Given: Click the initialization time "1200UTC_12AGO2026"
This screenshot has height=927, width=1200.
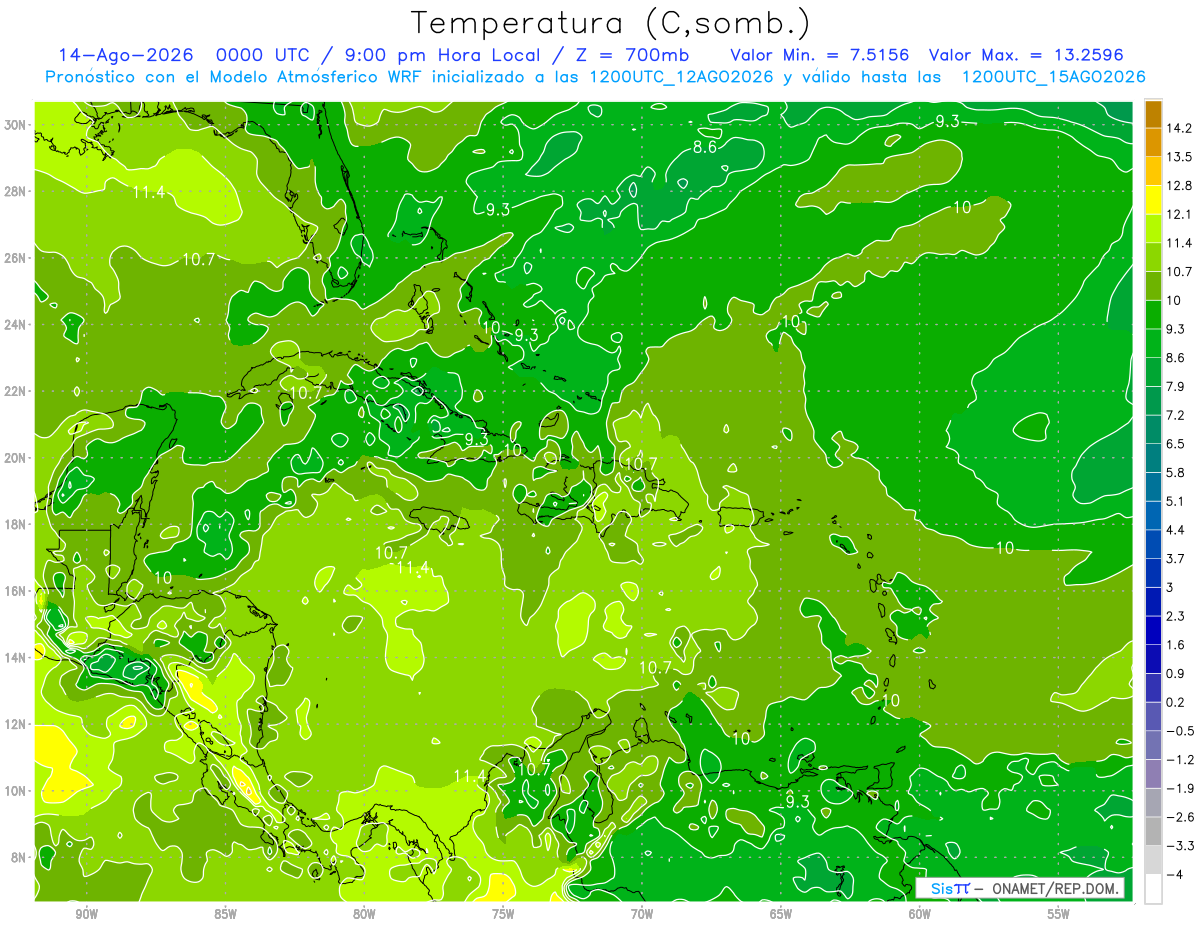Looking at the screenshot, I should coord(680,77).
